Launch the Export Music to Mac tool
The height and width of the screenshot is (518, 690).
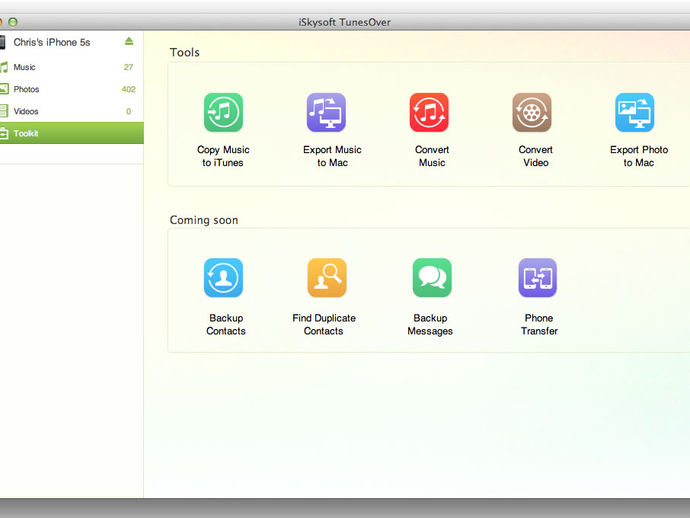point(326,112)
